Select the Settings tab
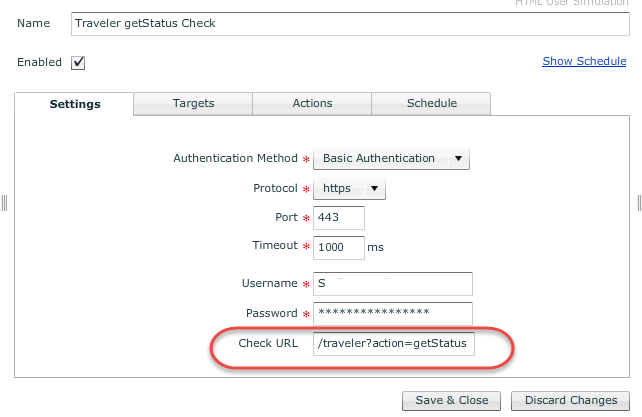The height and width of the screenshot is (417, 642). (x=75, y=104)
